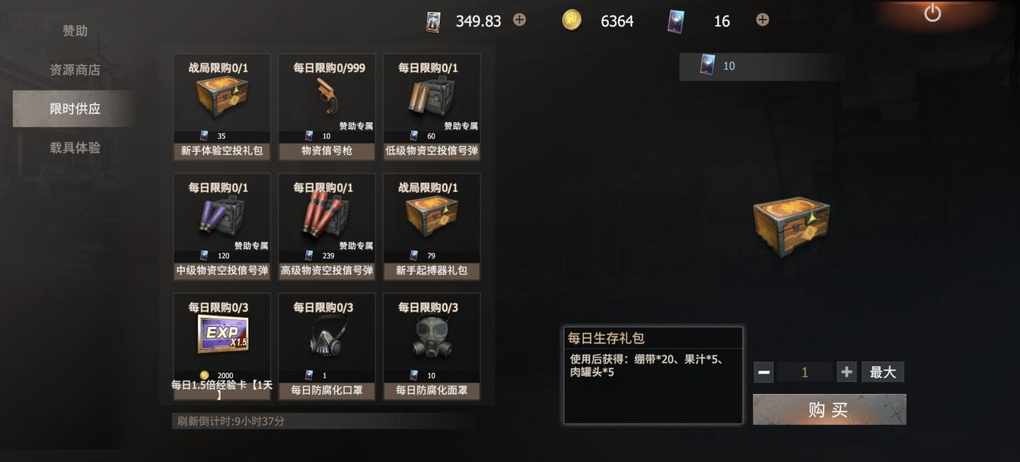1020x462 pixels.
Task: Add more 349.83 ticket currency with the plus icon
Action: pos(519,20)
